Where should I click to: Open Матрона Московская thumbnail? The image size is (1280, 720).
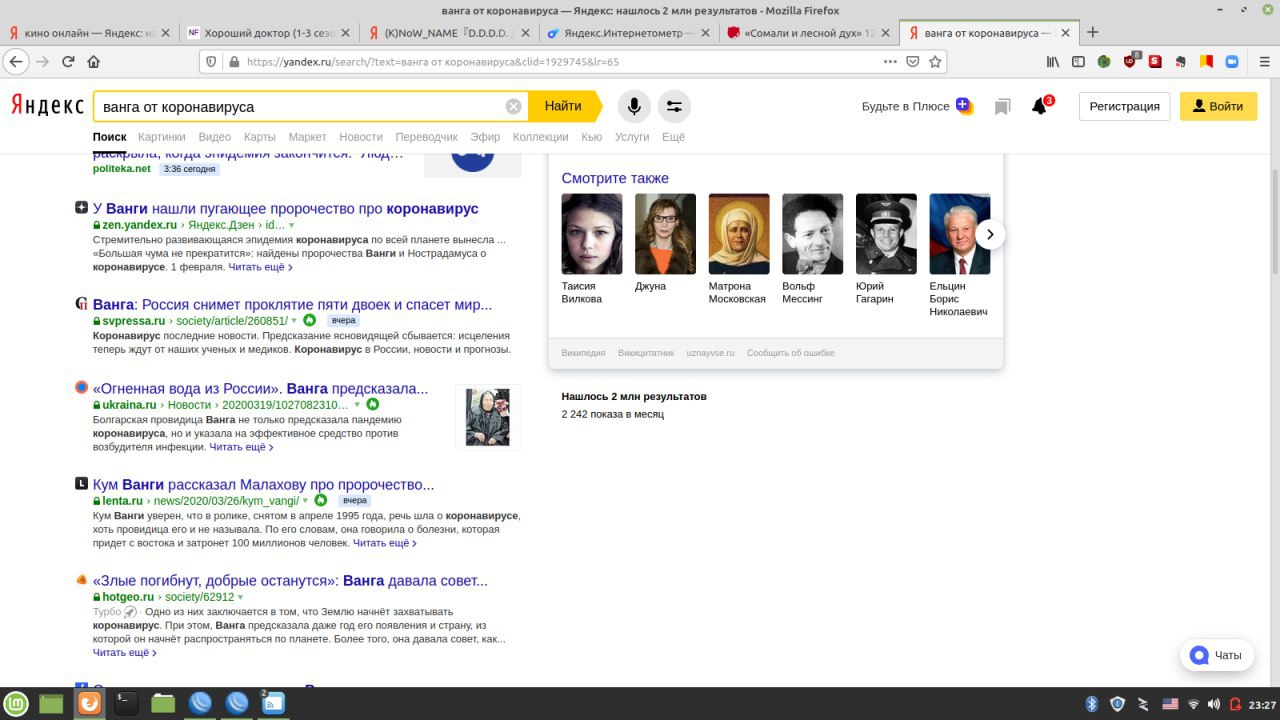coord(739,234)
